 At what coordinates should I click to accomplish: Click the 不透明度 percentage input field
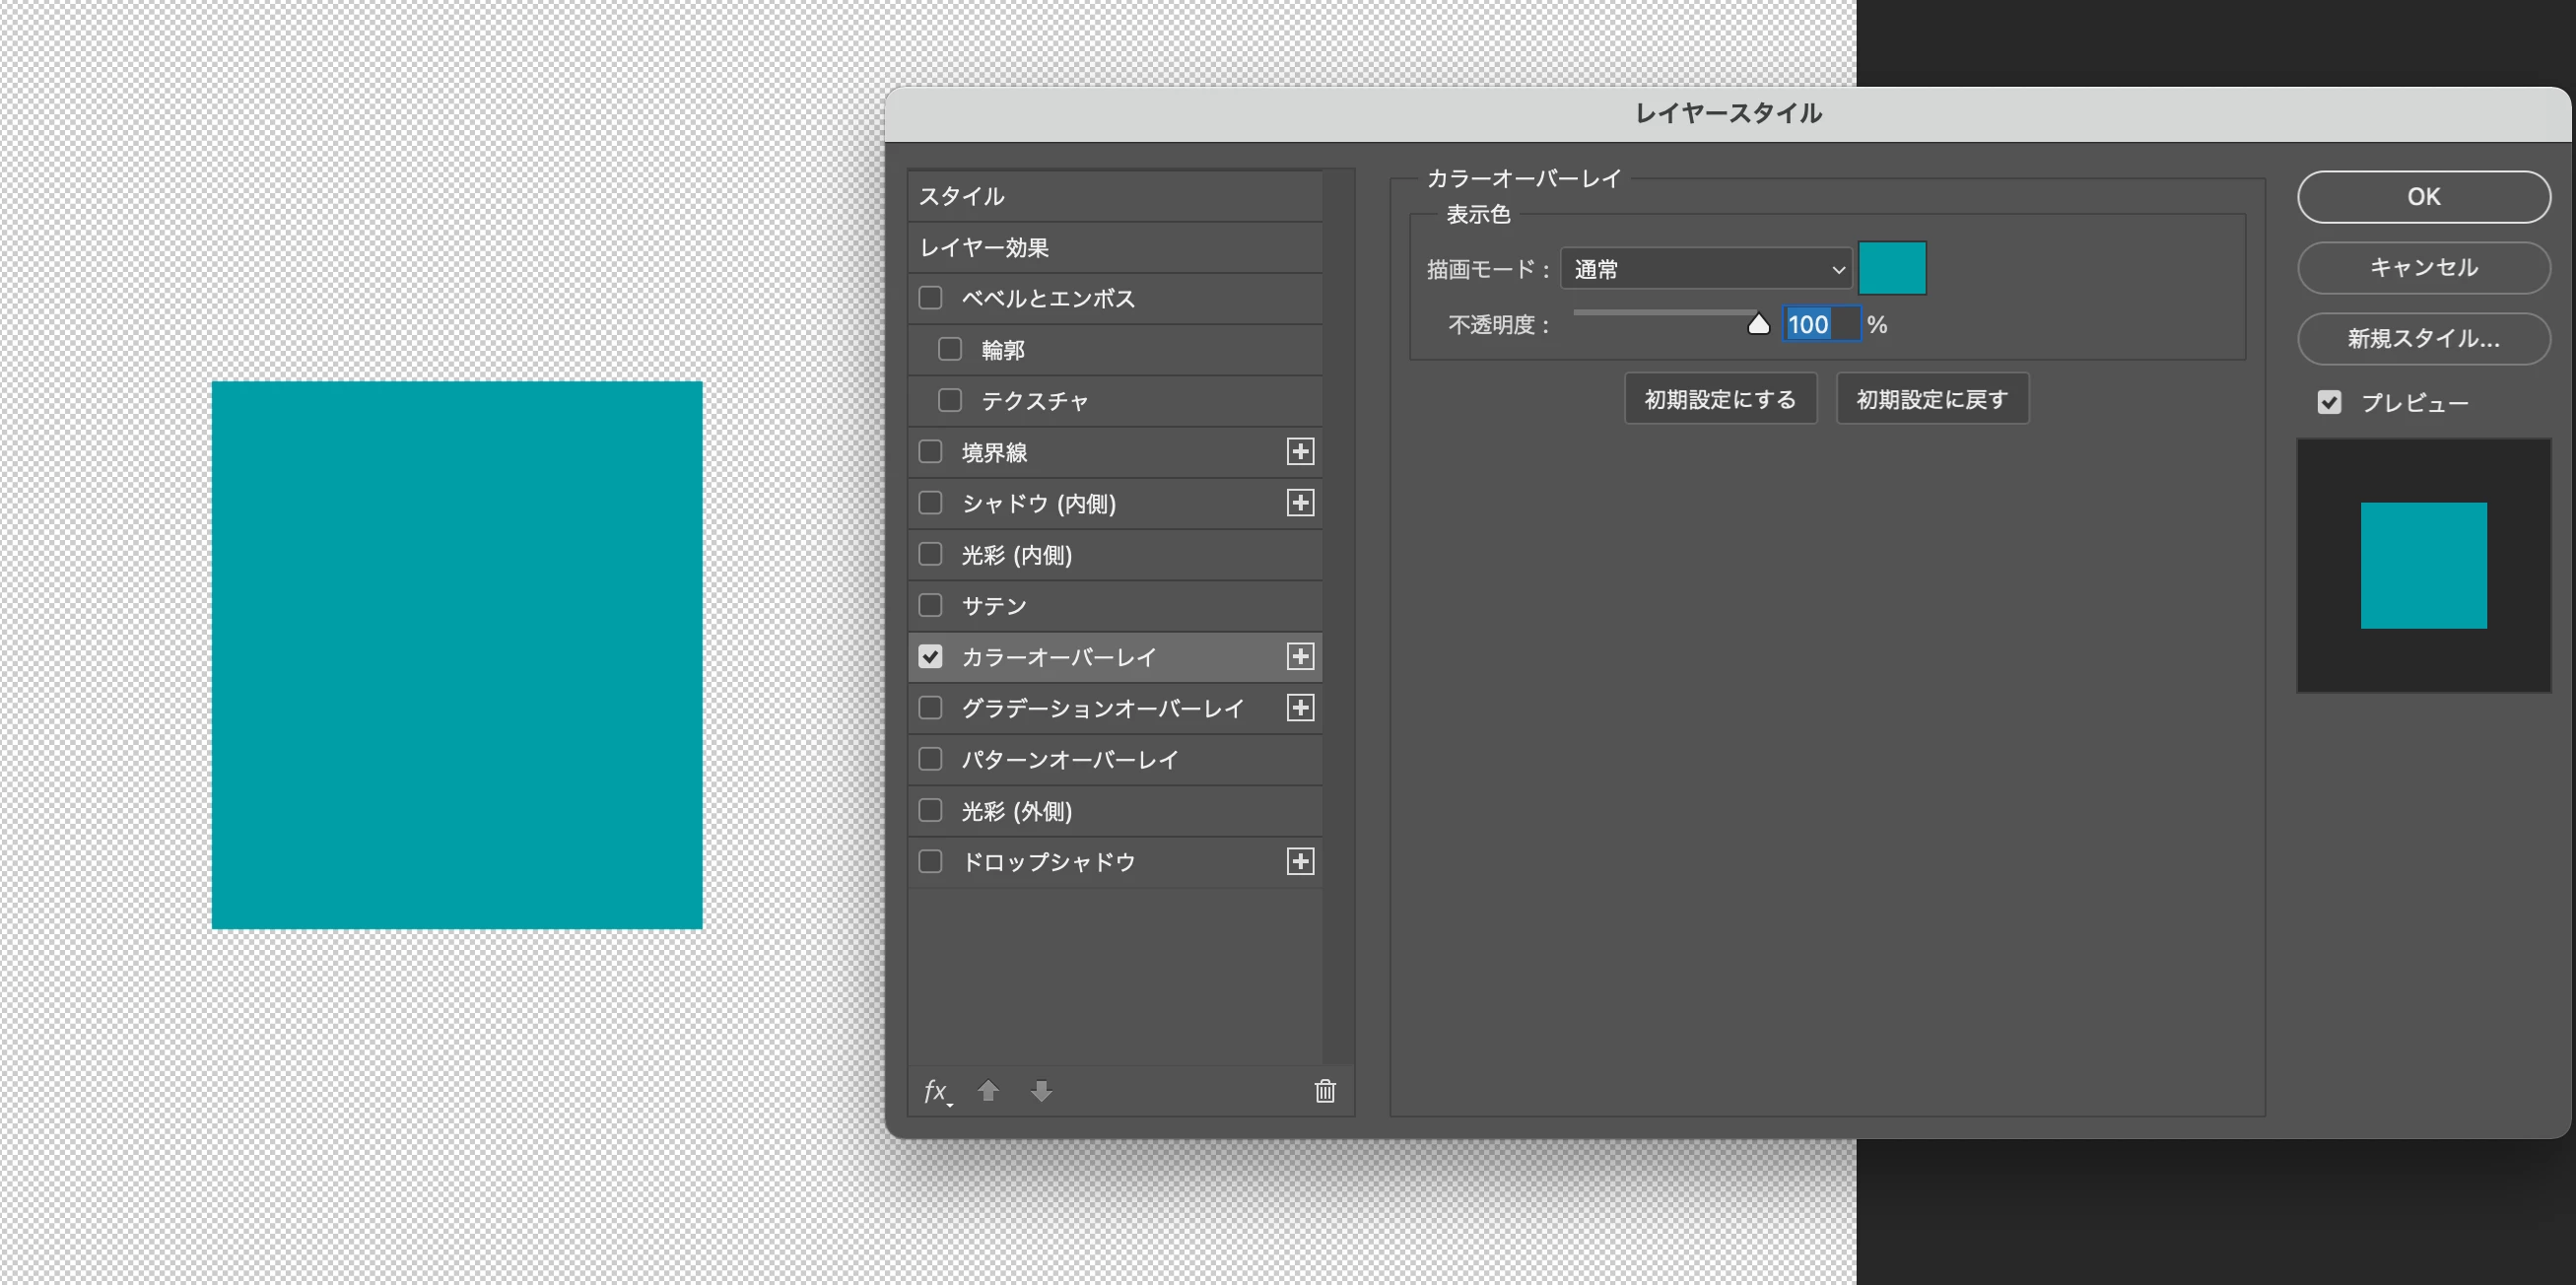(1820, 324)
